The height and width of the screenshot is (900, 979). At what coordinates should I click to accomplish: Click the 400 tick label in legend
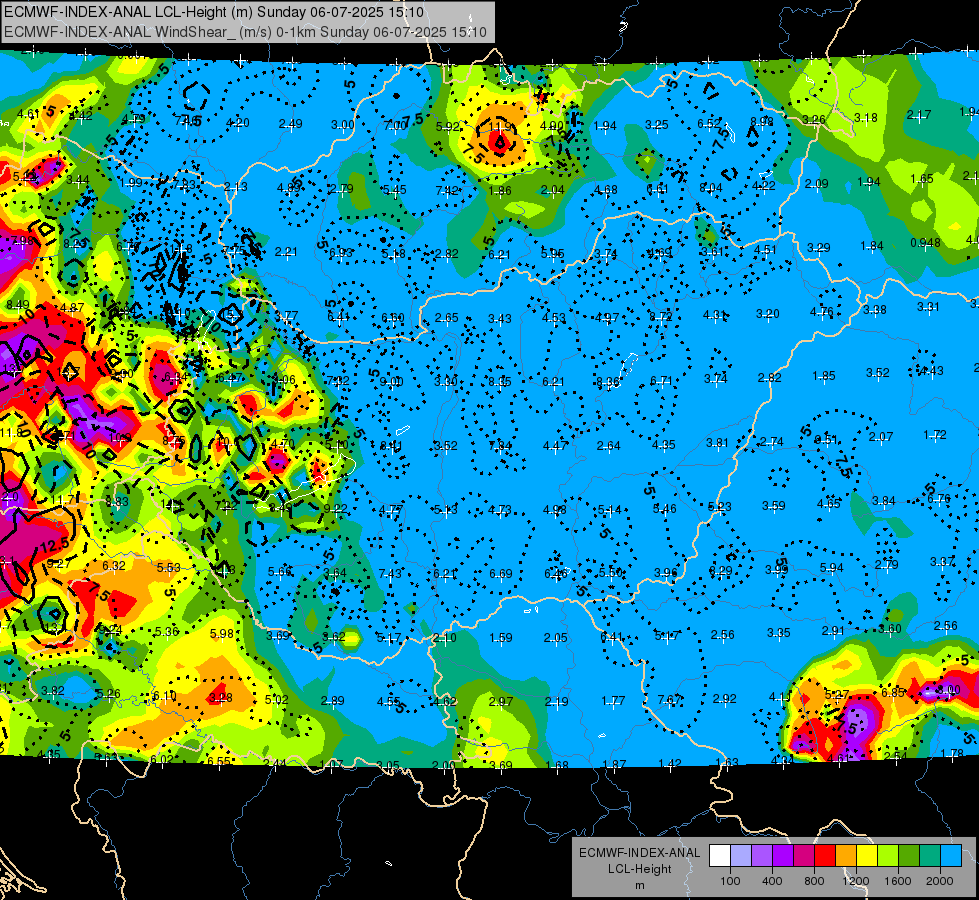(x=772, y=881)
